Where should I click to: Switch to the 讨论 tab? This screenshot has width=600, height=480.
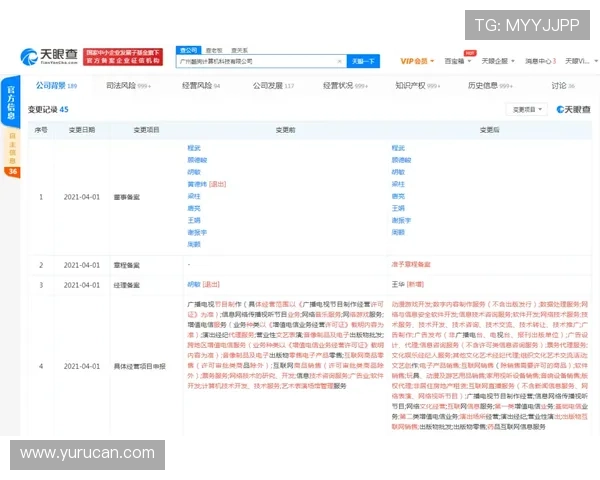pyautogui.click(x=563, y=86)
